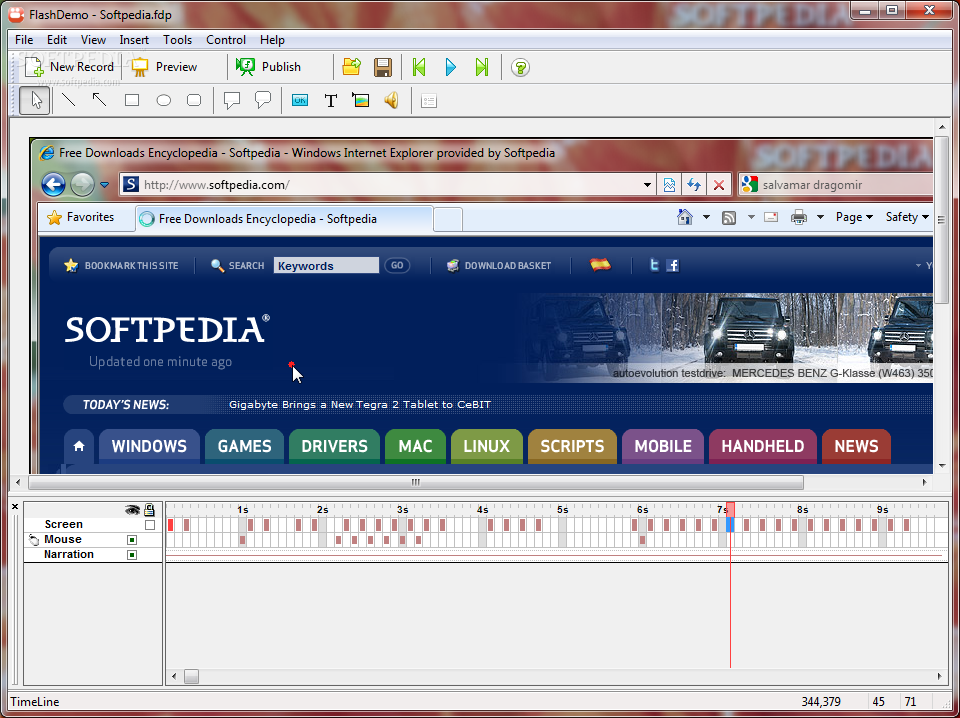Image resolution: width=960 pixels, height=718 pixels.
Task: Open the File menu
Action: click(x=24, y=40)
